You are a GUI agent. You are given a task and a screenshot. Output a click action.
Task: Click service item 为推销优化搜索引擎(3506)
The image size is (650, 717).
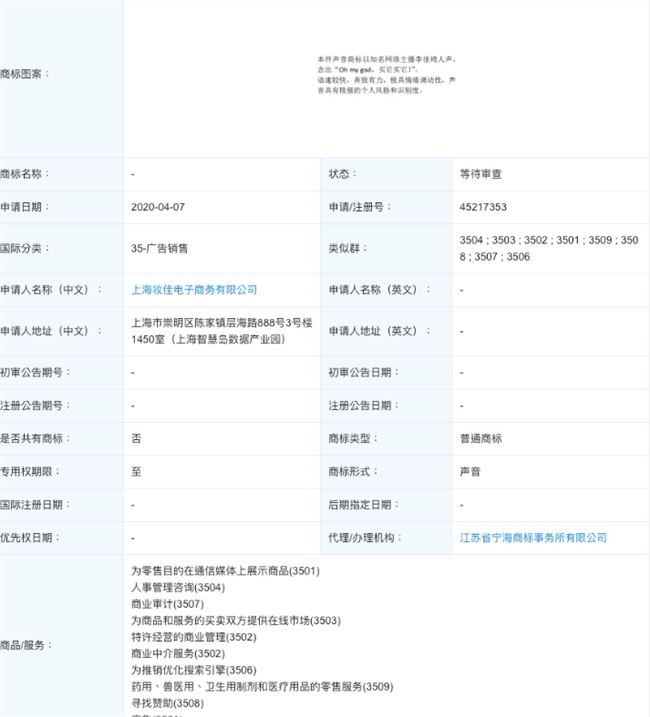[x=193, y=670]
